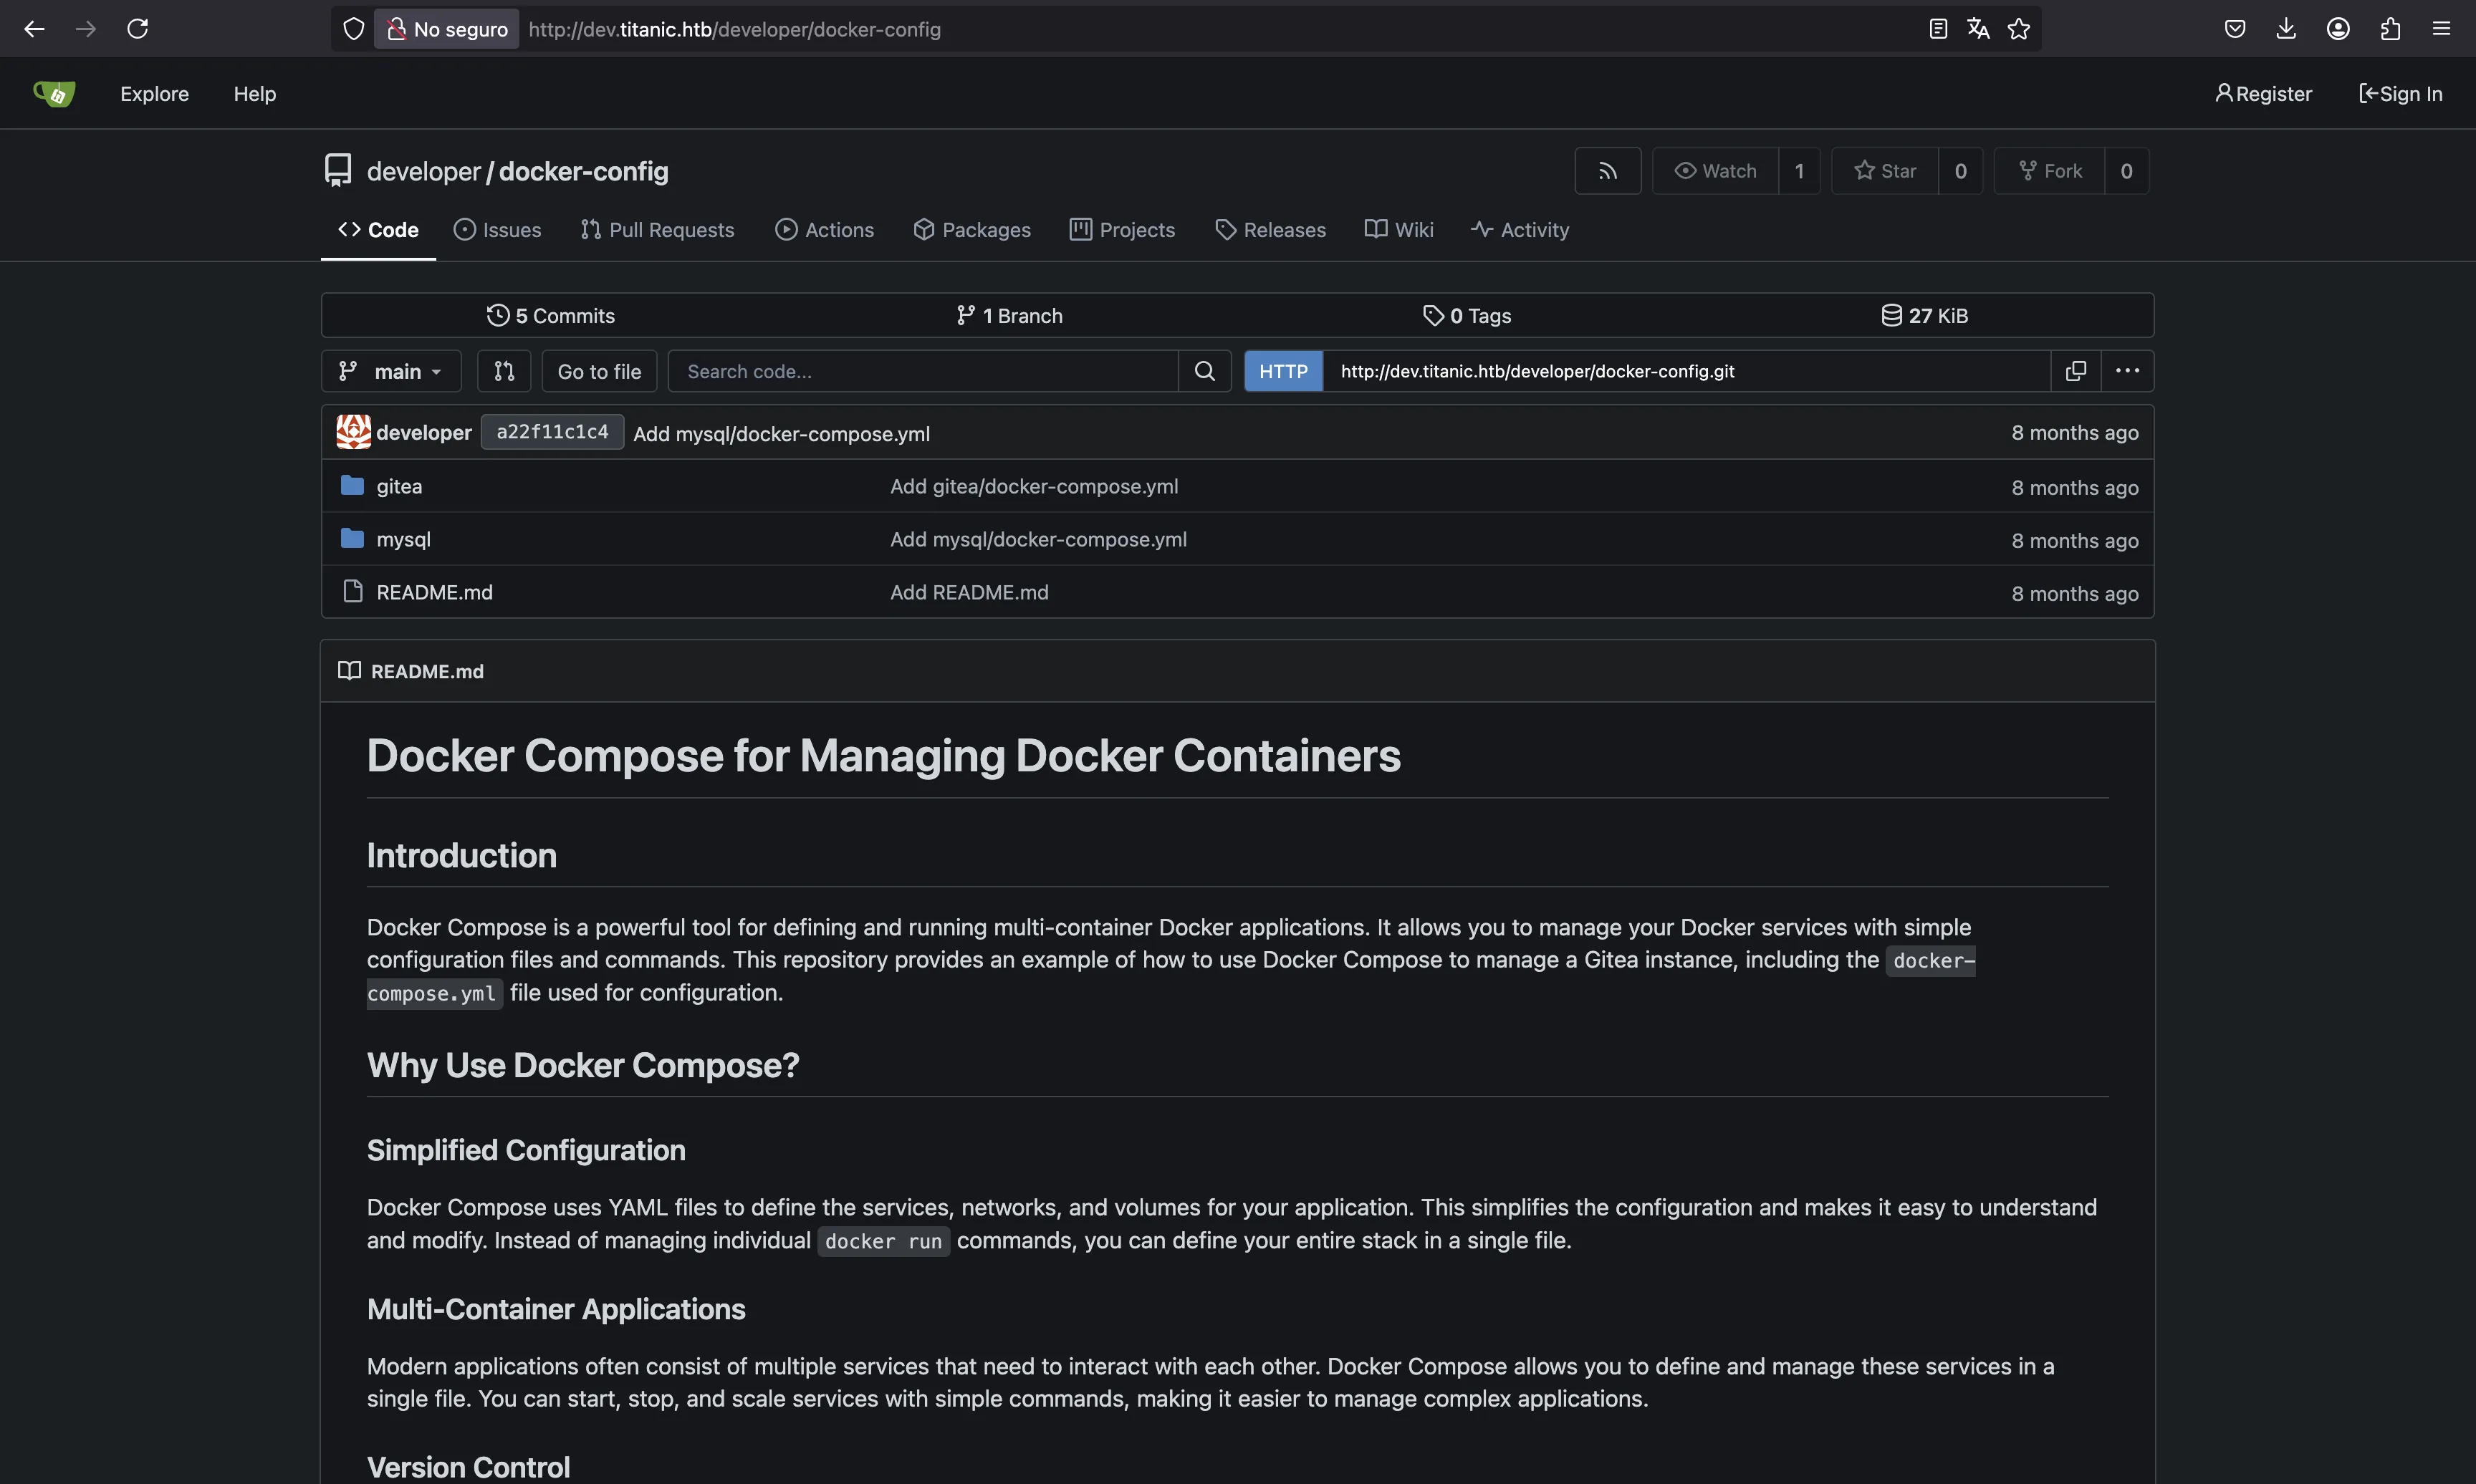This screenshot has height=1484, width=2476.
Task: Click the README.md header book icon
Action: tap(349, 671)
